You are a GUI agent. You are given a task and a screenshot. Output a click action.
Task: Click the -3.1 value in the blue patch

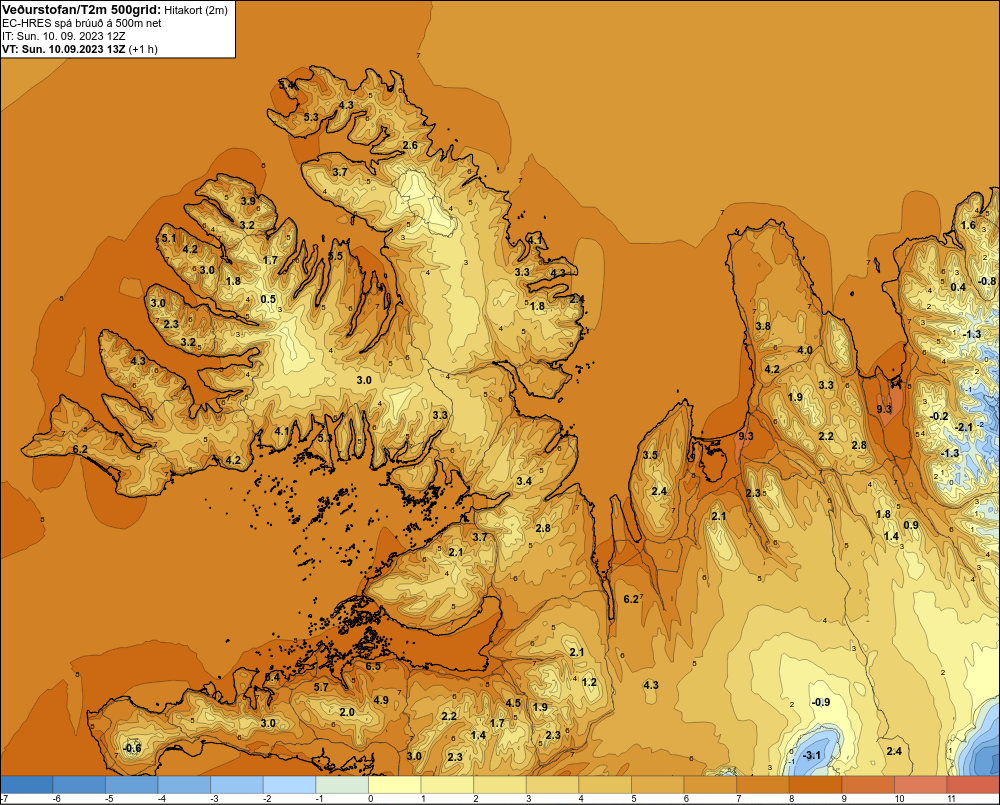[x=811, y=756]
